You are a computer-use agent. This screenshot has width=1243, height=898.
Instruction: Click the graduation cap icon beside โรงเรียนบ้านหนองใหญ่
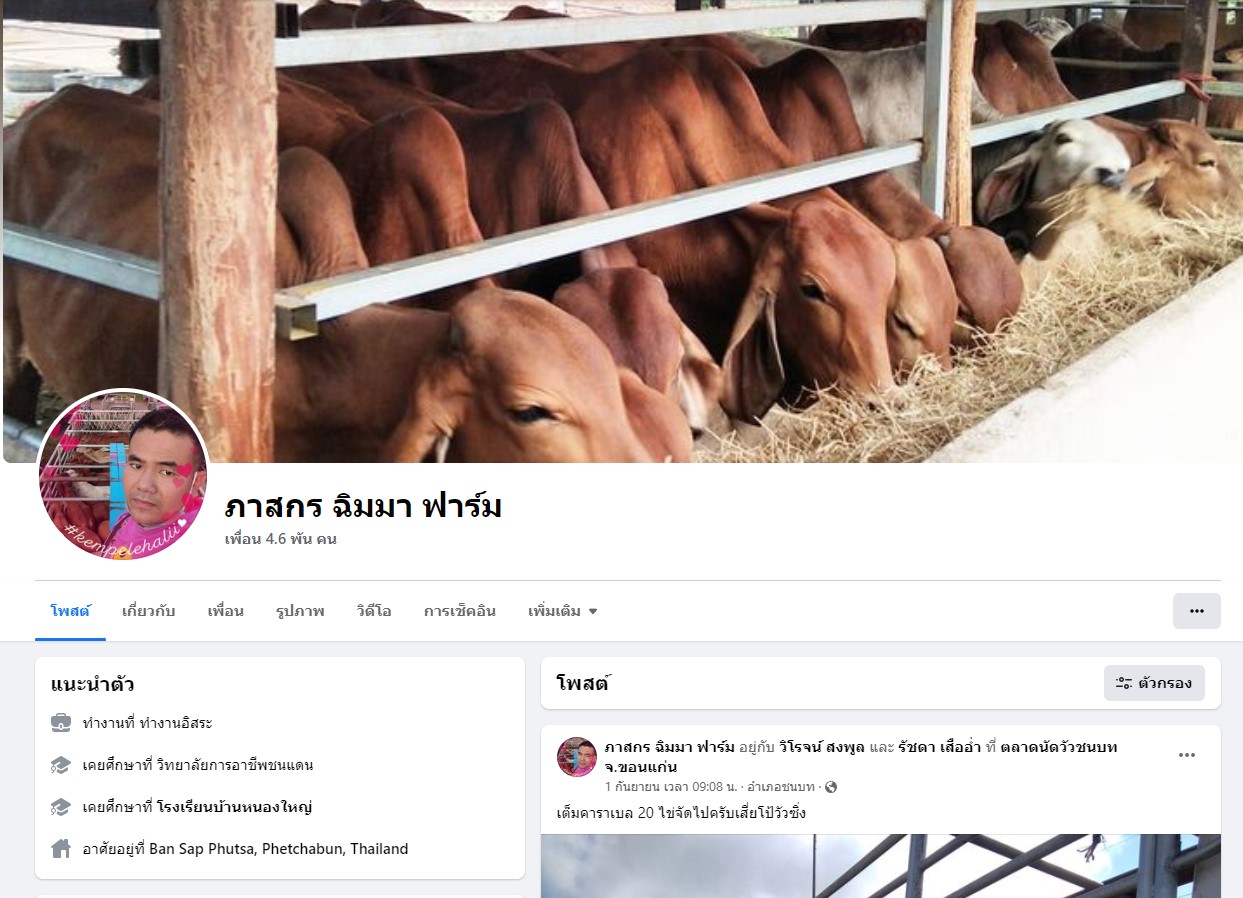61,807
